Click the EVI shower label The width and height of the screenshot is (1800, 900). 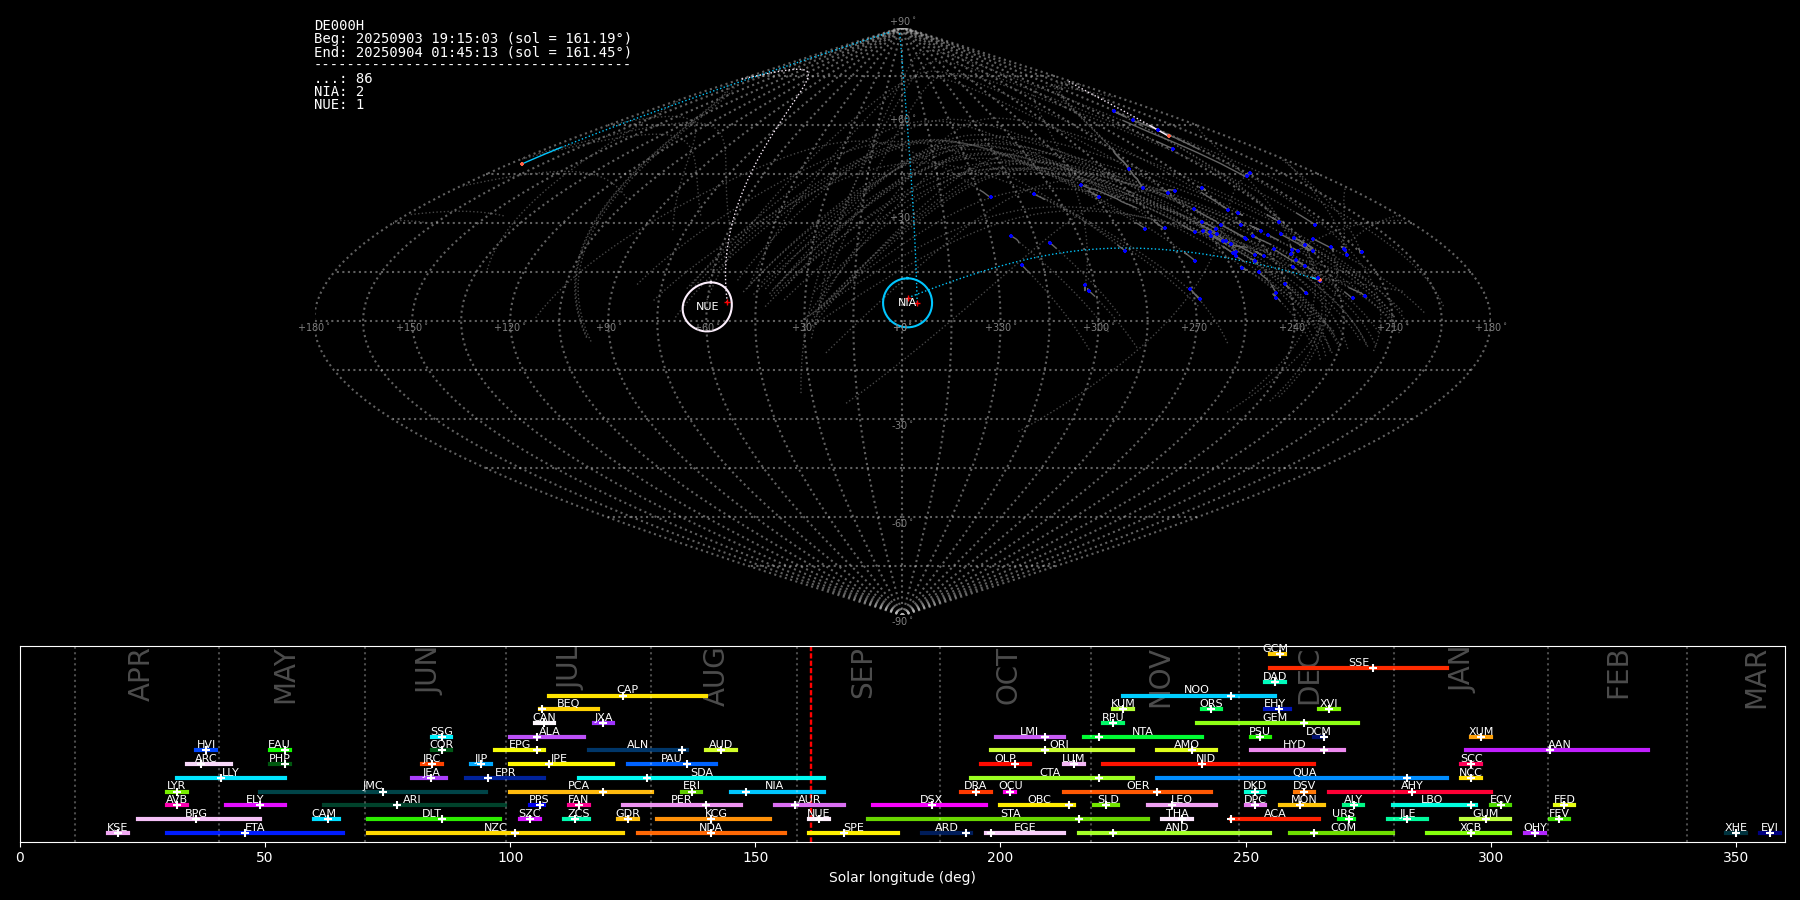pyautogui.click(x=1769, y=828)
